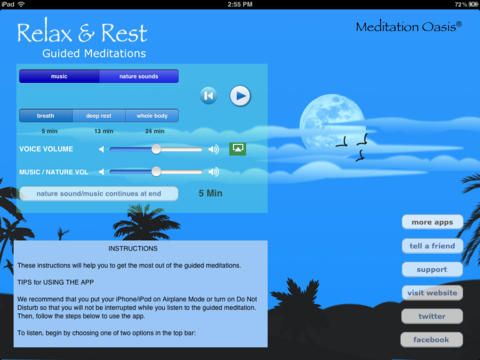The width and height of the screenshot is (480, 360).
Task: Click the skip-to-start rewind icon
Action: 209,96
